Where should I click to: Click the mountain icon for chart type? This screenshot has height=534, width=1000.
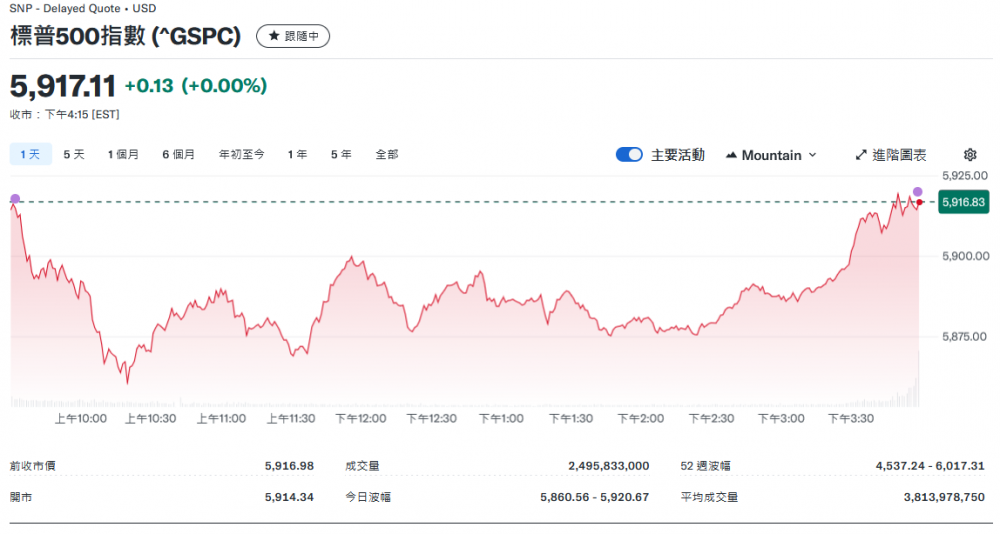731,155
